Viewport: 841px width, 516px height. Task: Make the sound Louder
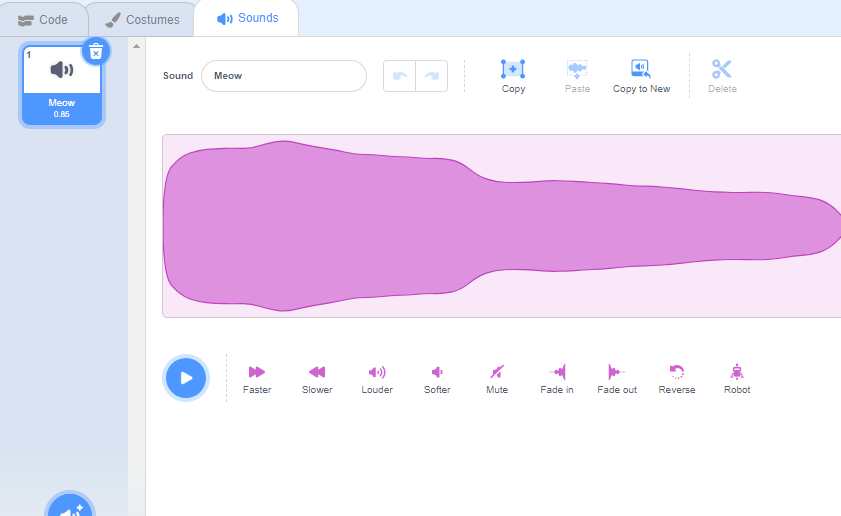point(377,379)
